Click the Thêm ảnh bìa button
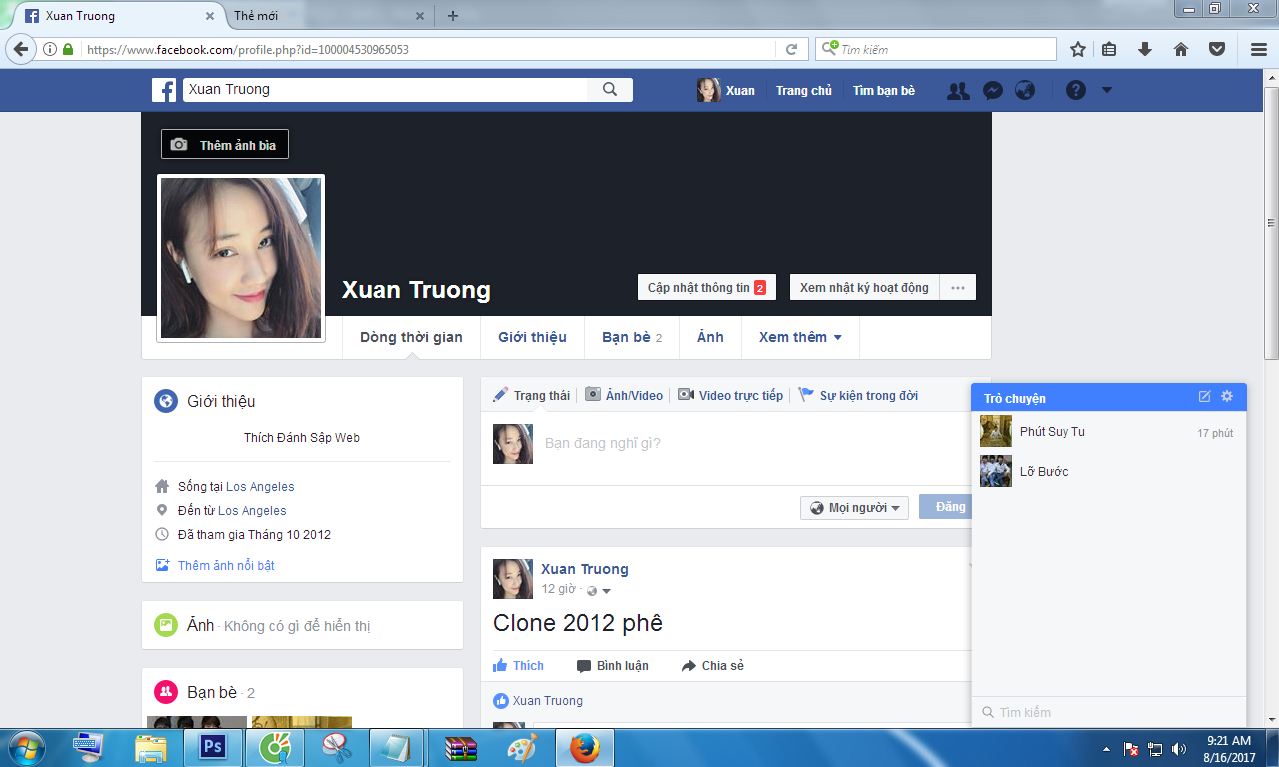This screenshot has height=767, width=1279. (x=225, y=145)
